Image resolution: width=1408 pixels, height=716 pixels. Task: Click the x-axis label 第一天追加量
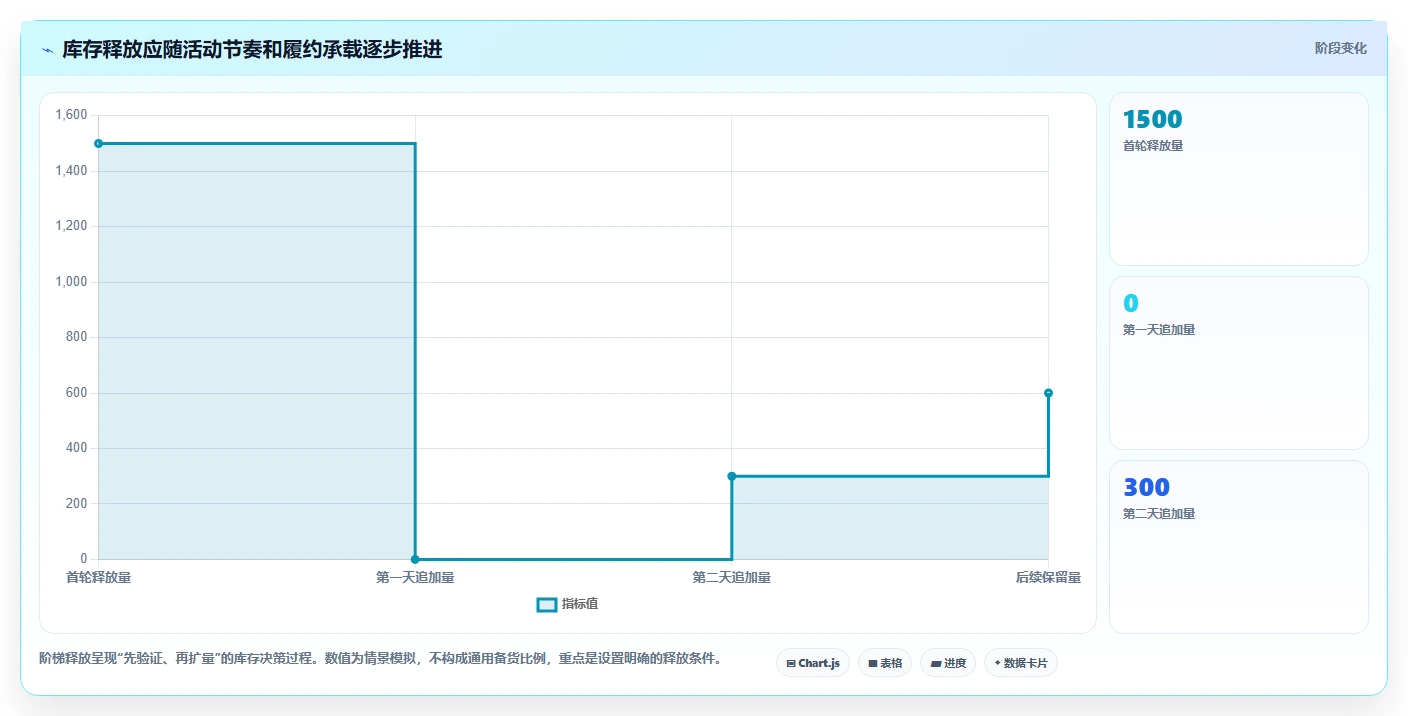click(415, 578)
